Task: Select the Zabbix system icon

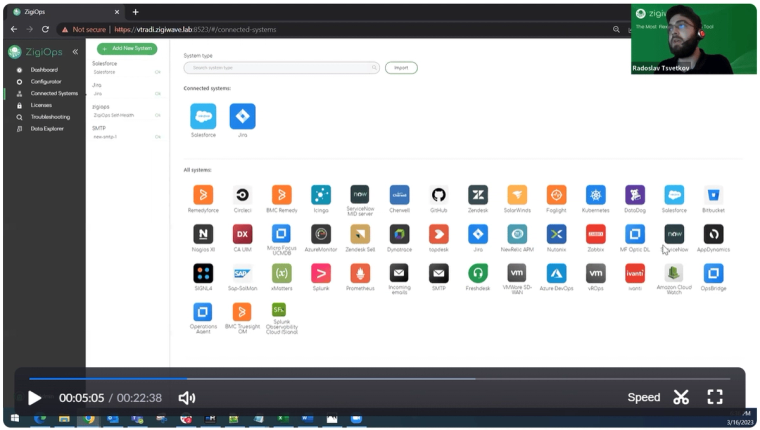Action: pyautogui.click(x=596, y=234)
